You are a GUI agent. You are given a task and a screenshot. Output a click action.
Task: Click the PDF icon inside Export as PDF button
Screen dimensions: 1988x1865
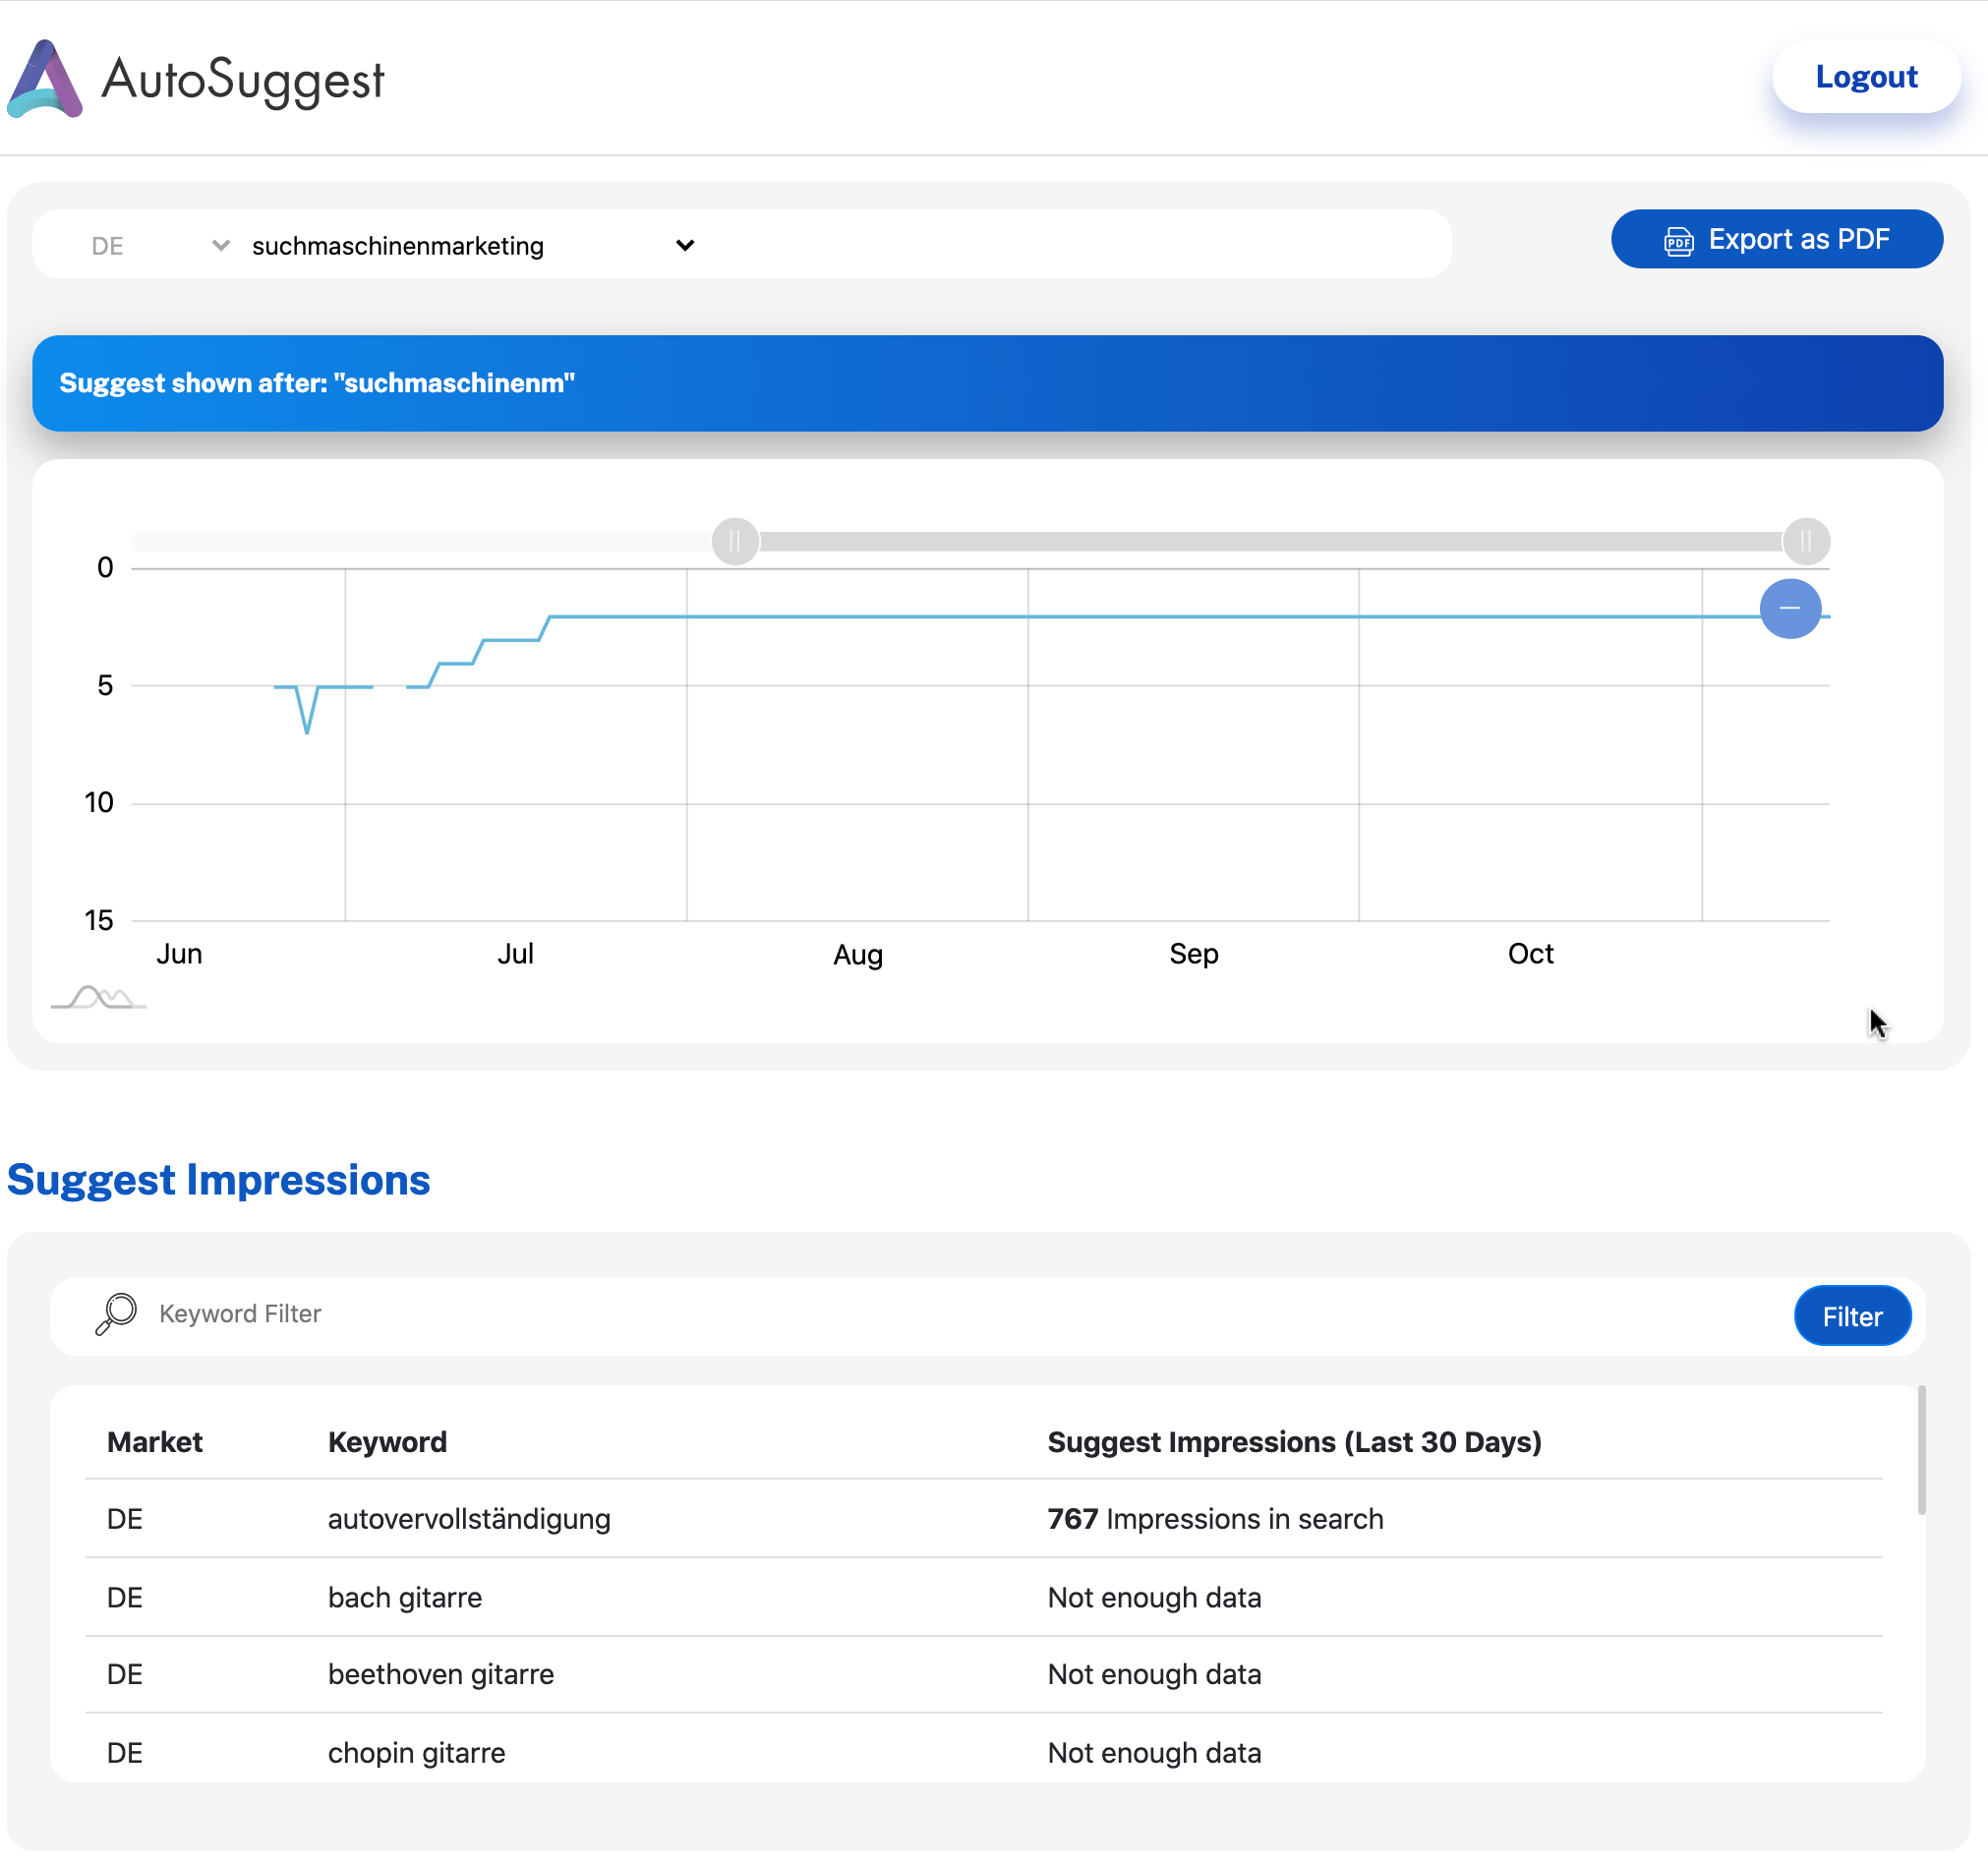point(1680,240)
